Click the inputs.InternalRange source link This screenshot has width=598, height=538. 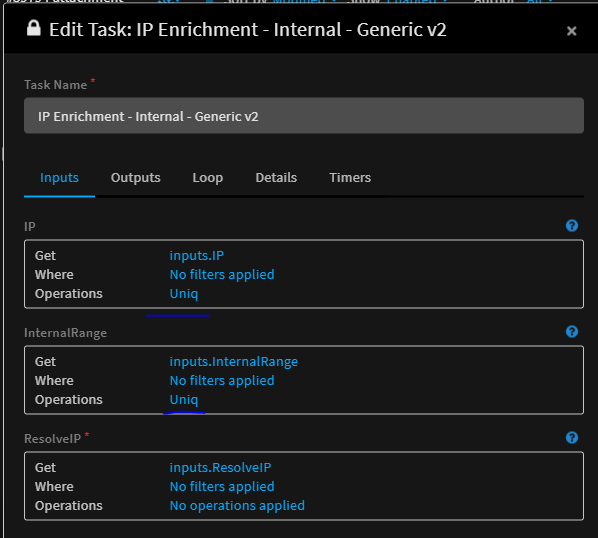(x=233, y=361)
